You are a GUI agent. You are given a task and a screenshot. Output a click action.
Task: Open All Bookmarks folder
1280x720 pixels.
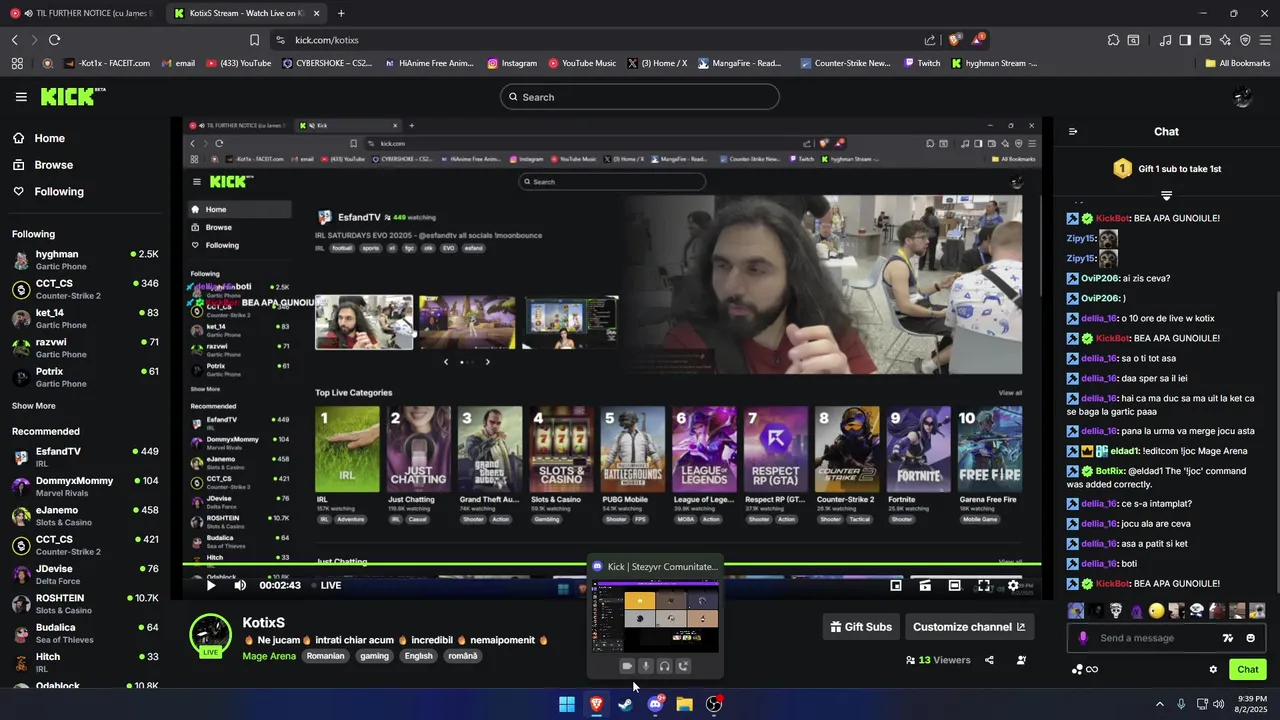click(x=1237, y=63)
